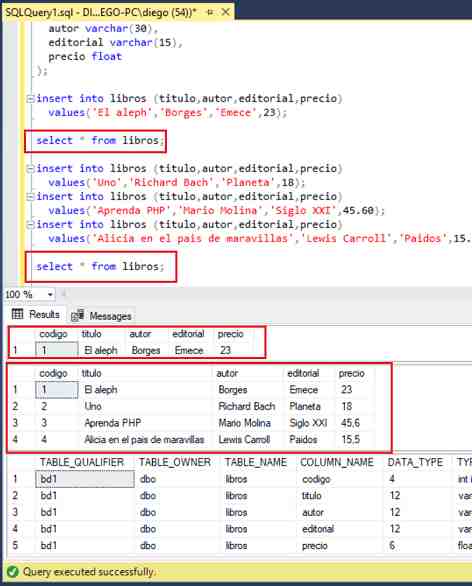Click the Results grid icon
Image resolution: width=472 pixels, height=586 pixels.
[18, 314]
